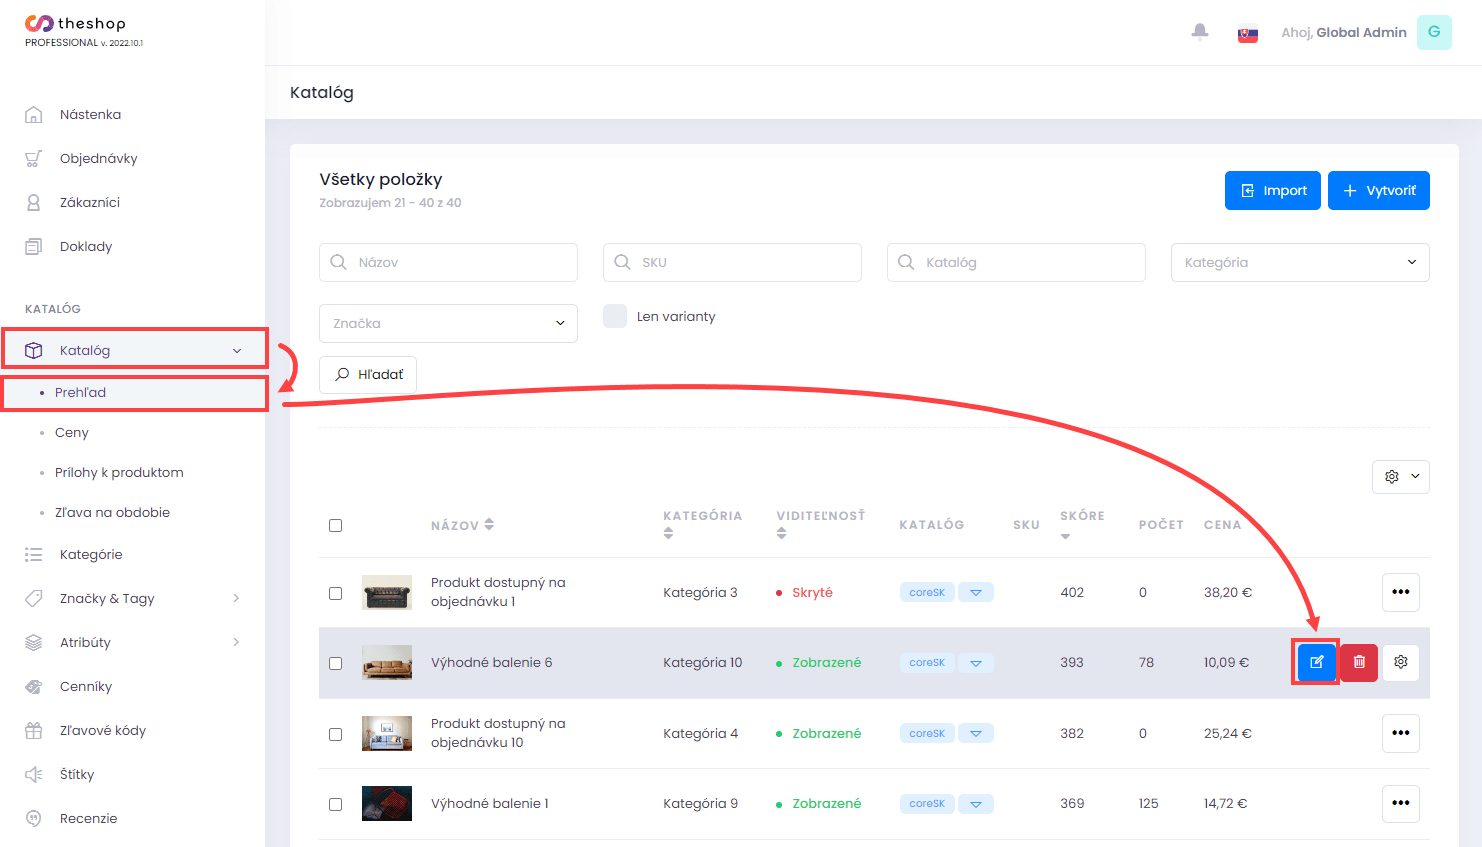Viewport: 1482px width, 847px height.
Task: Open thumbnail of Produkt dostupný na objednávku 10
Action: tap(387, 733)
